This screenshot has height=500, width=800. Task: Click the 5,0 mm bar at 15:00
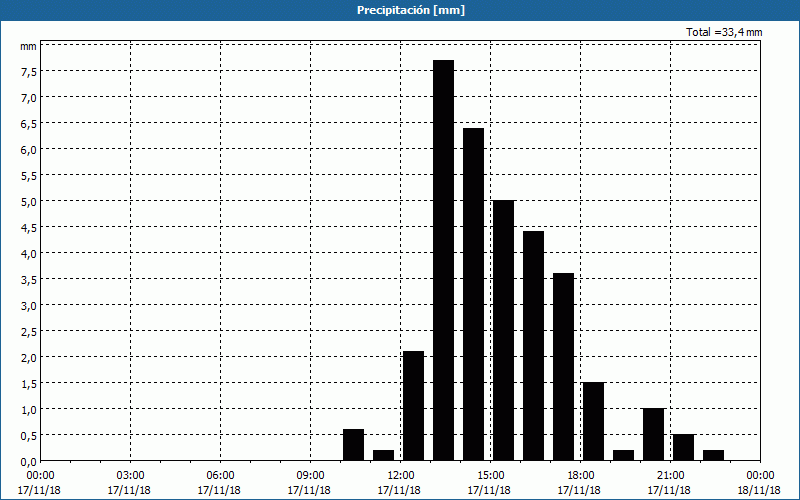(x=503, y=330)
